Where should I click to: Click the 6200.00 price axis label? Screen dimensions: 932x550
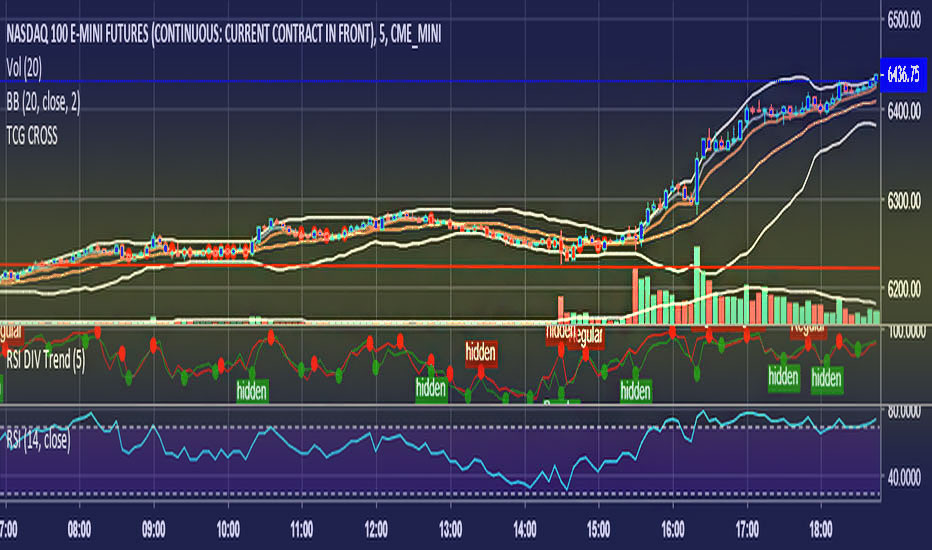[907, 289]
